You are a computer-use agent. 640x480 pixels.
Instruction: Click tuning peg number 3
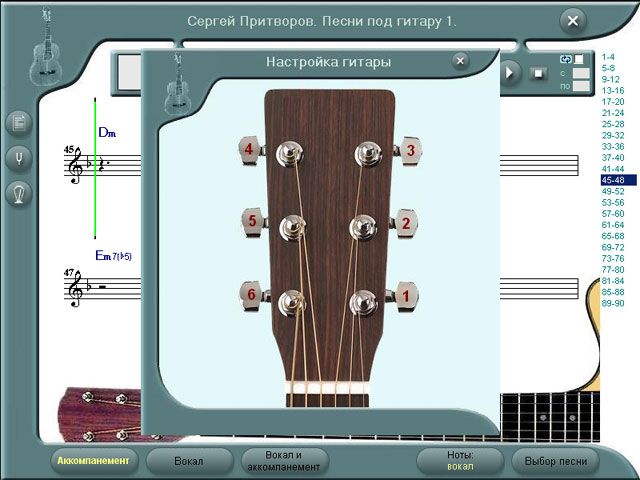point(408,151)
